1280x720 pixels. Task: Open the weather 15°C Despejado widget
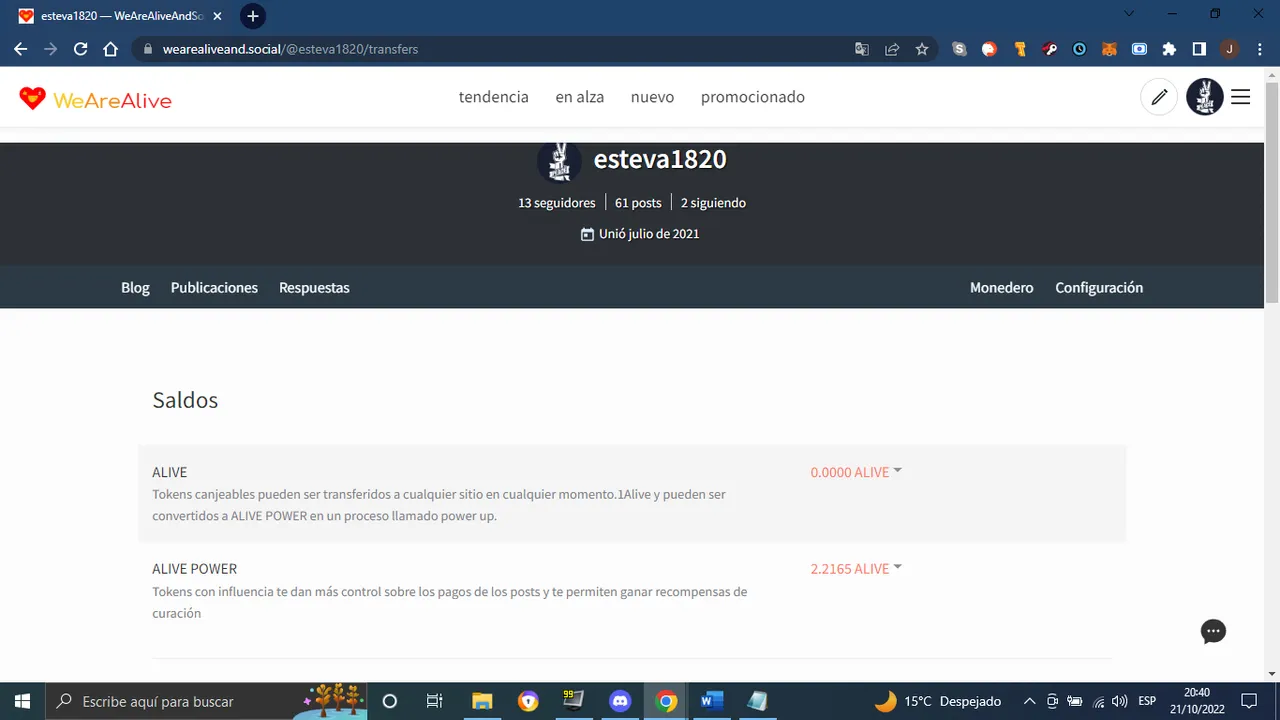(938, 701)
